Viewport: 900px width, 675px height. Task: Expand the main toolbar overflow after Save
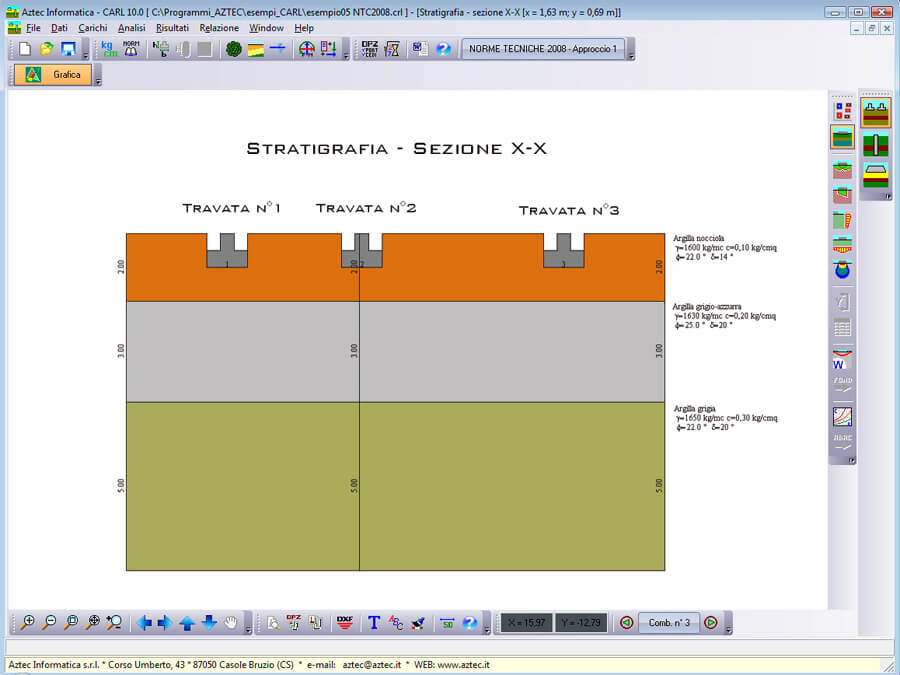point(86,55)
